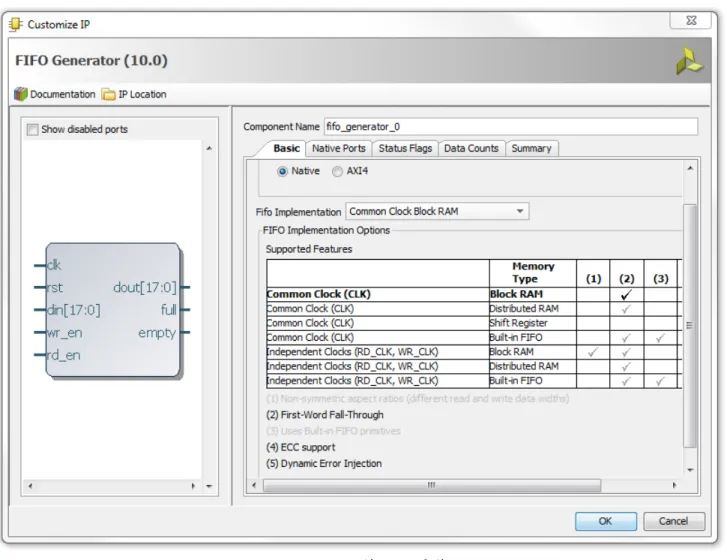Select the AXI4 interface radio button
Screen dimensions: 727x560
point(337,172)
